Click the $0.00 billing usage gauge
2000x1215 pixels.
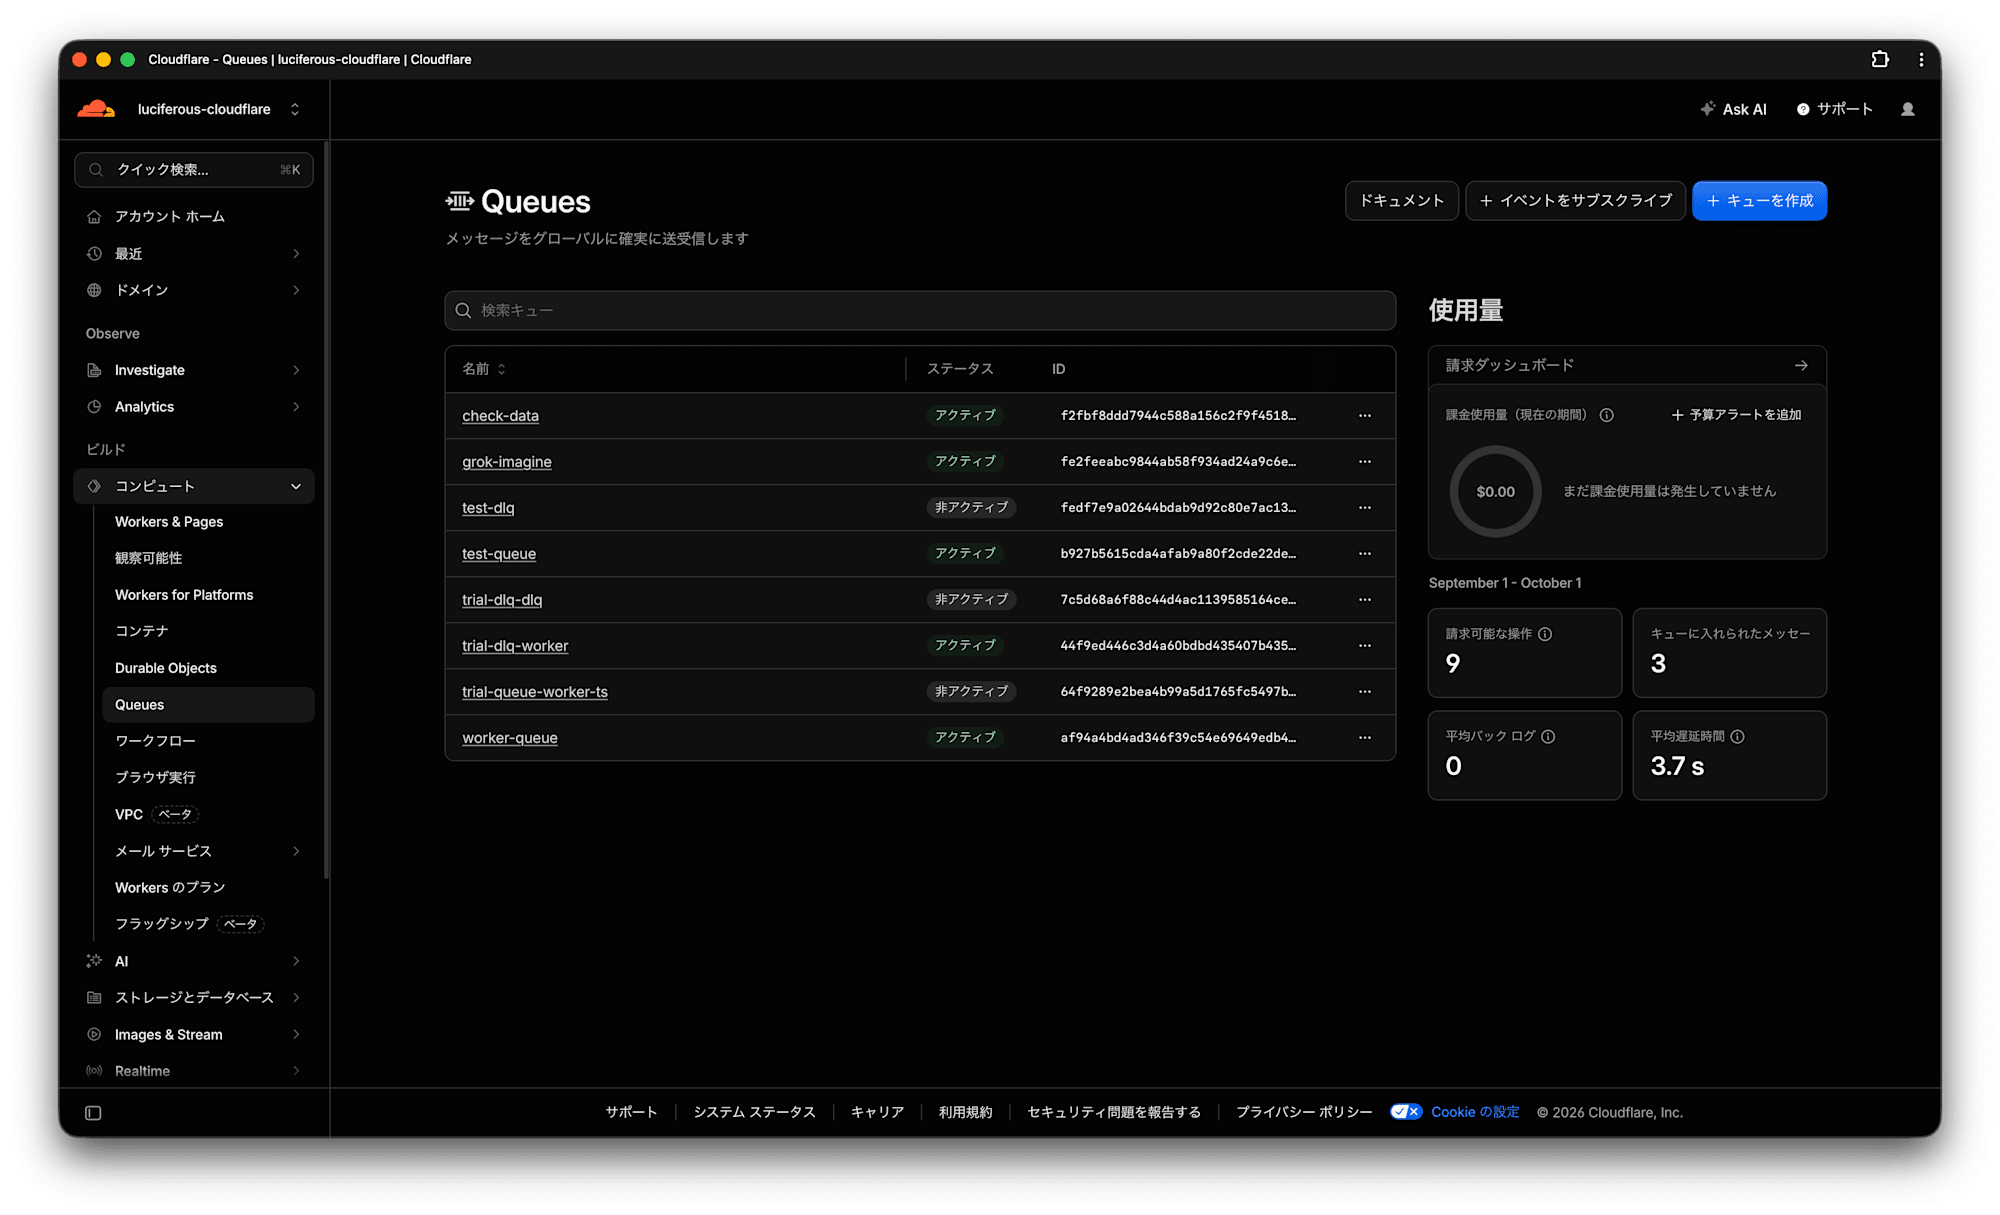1495,491
